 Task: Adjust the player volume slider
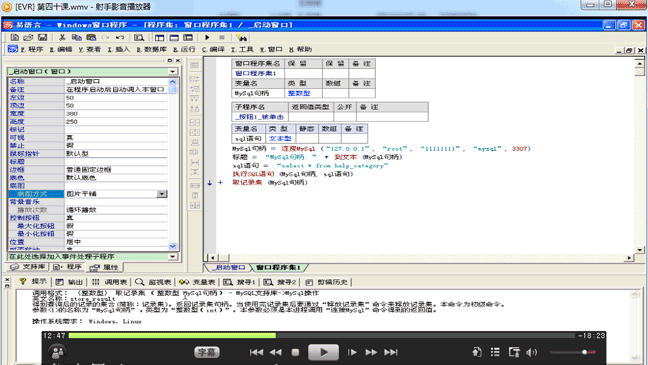(x=573, y=352)
